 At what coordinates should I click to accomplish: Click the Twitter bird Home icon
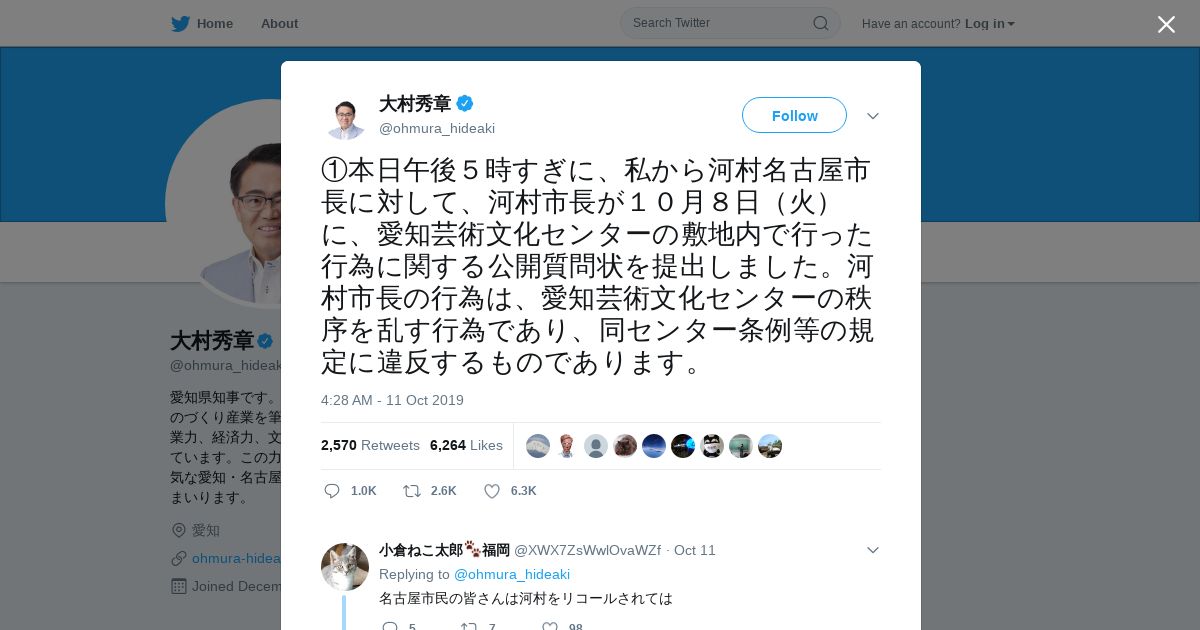point(180,23)
